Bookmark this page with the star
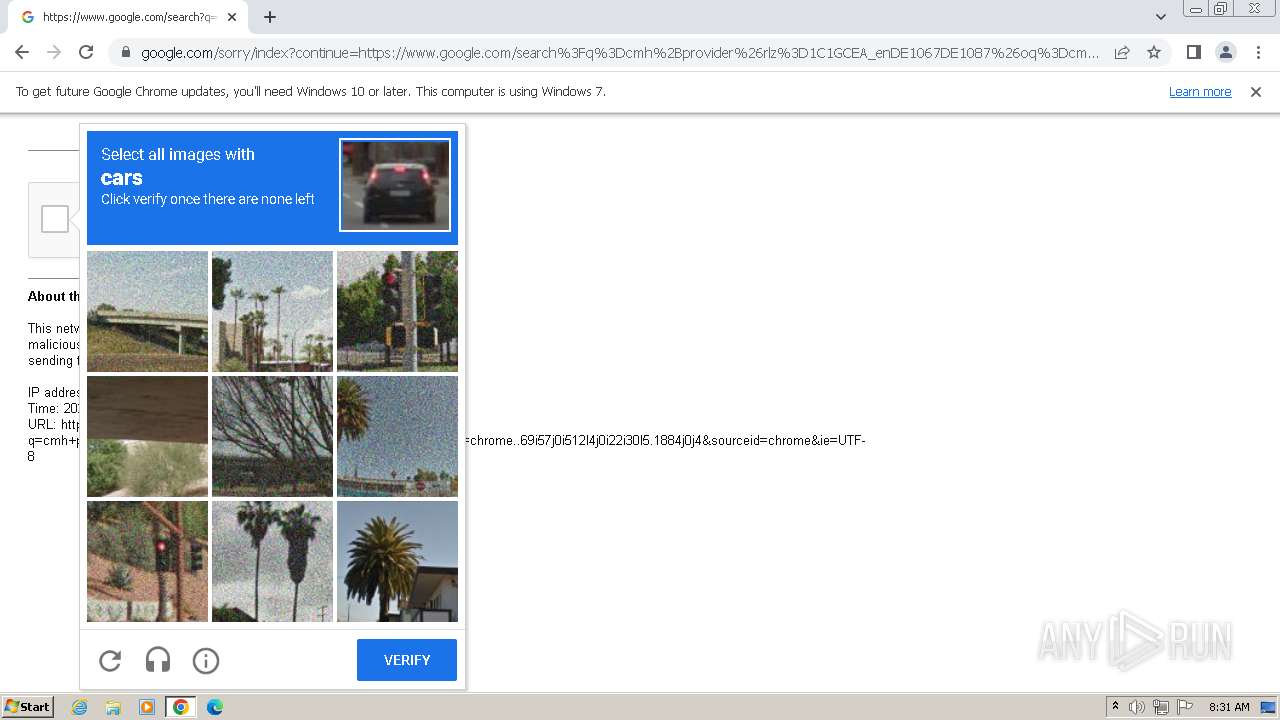Screen dimensions: 1280x720 coord(1154,52)
